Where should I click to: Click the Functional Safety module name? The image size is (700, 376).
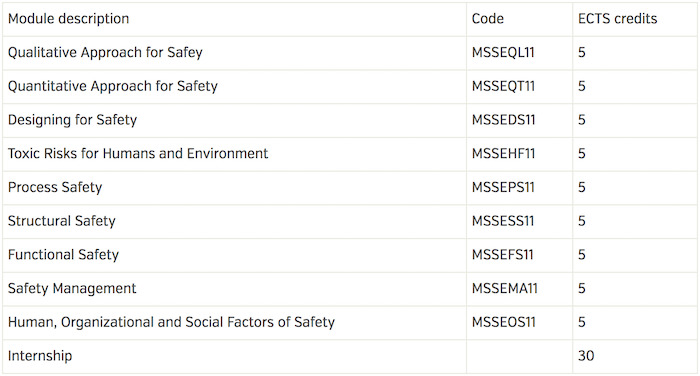pos(63,255)
